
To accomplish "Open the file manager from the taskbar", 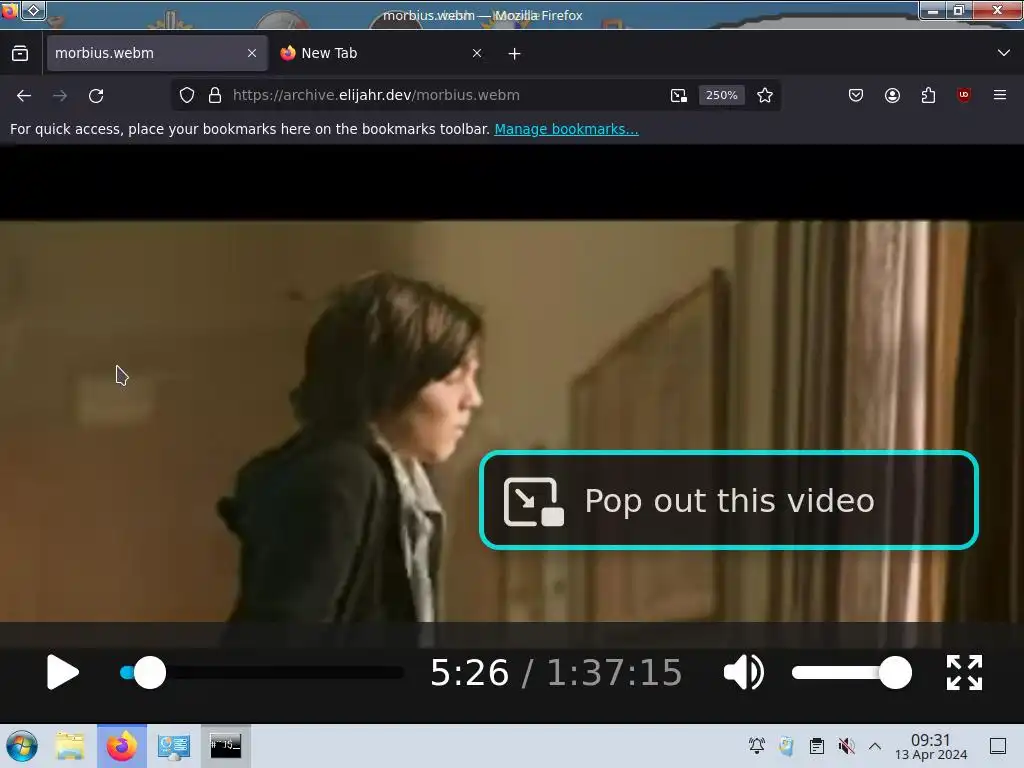I will coord(70,746).
